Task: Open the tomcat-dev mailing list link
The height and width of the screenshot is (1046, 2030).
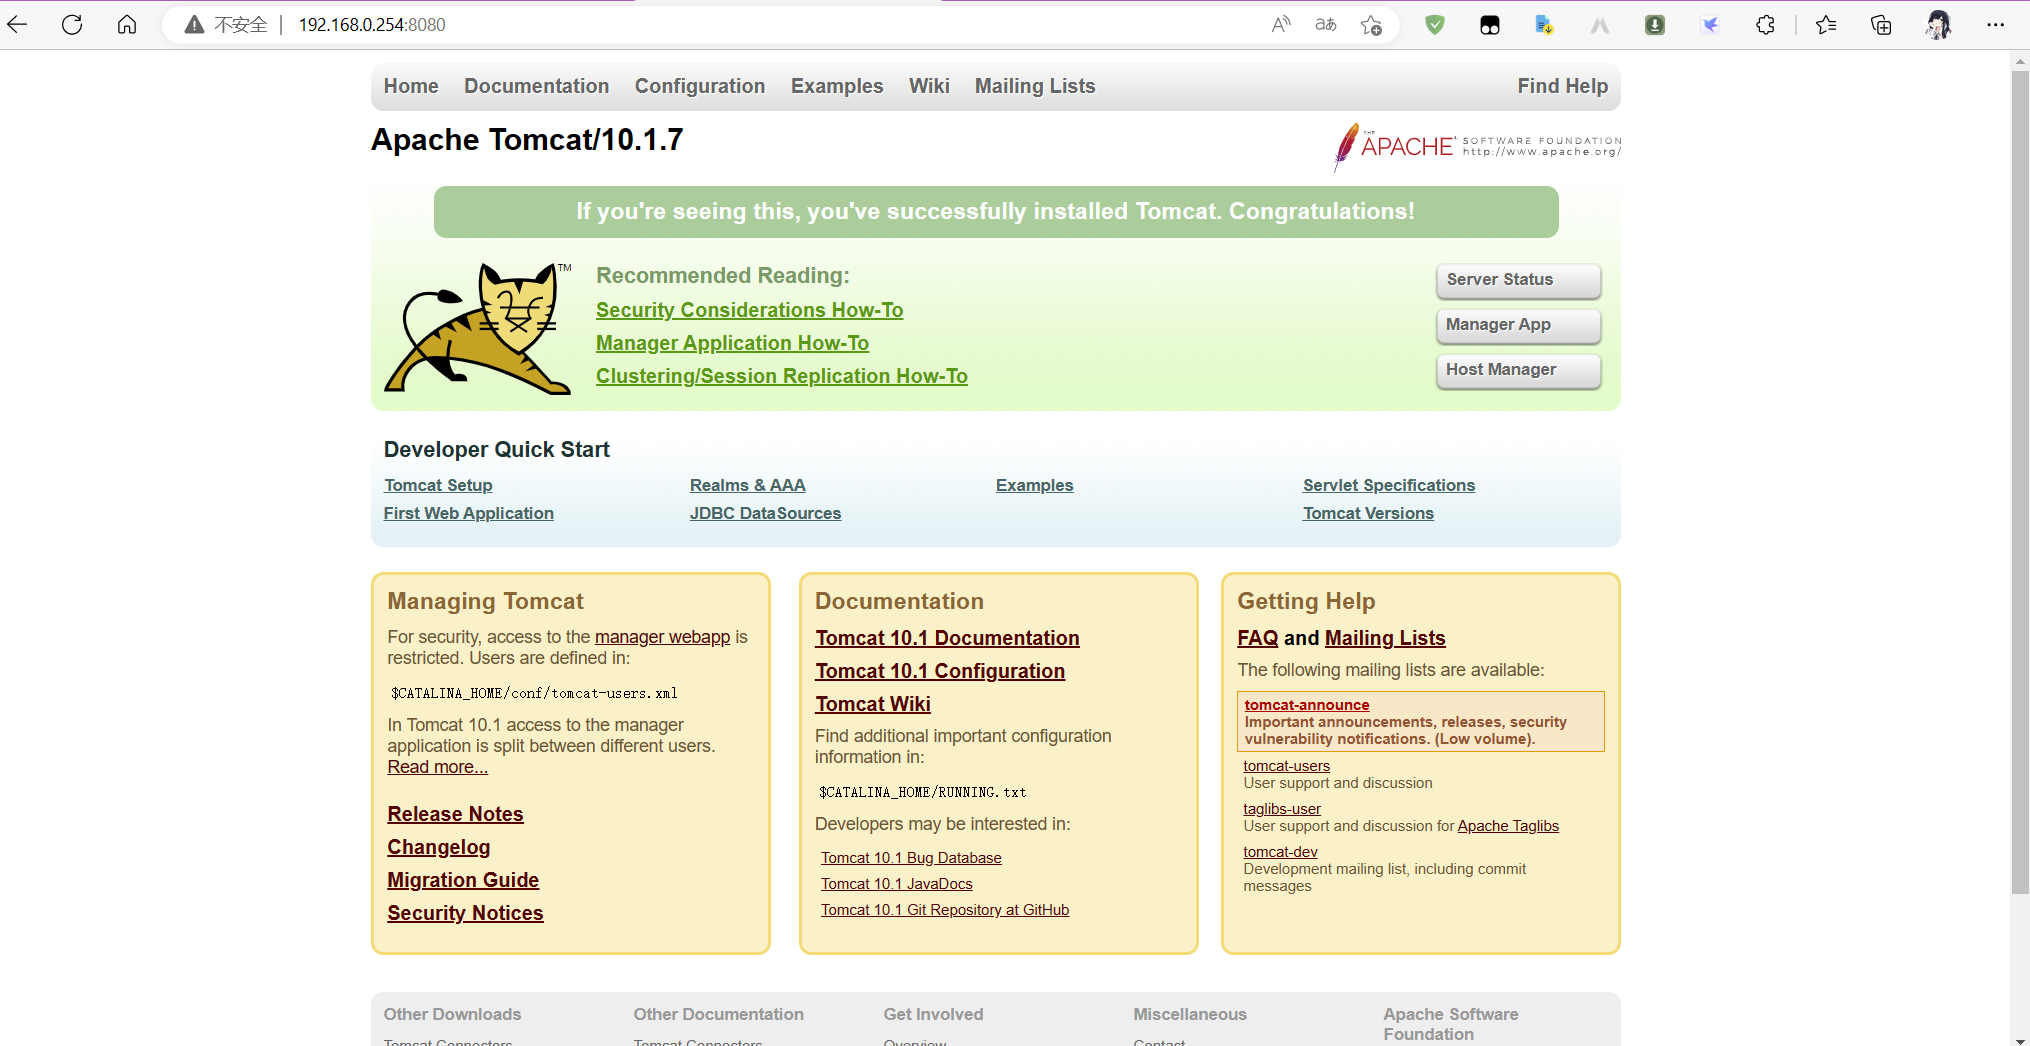Action: pyautogui.click(x=1280, y=852)
